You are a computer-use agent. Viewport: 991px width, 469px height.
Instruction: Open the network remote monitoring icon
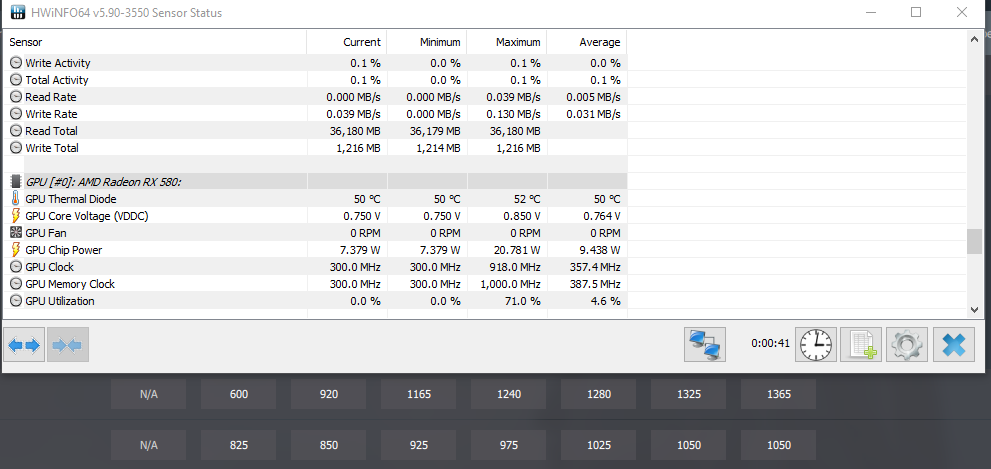tap(705, 344)
